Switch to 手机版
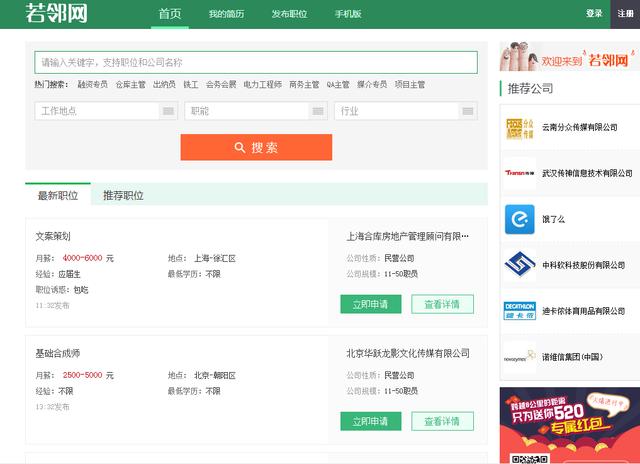The height and width of the screenshot is (464, 640). pos(348,14)
